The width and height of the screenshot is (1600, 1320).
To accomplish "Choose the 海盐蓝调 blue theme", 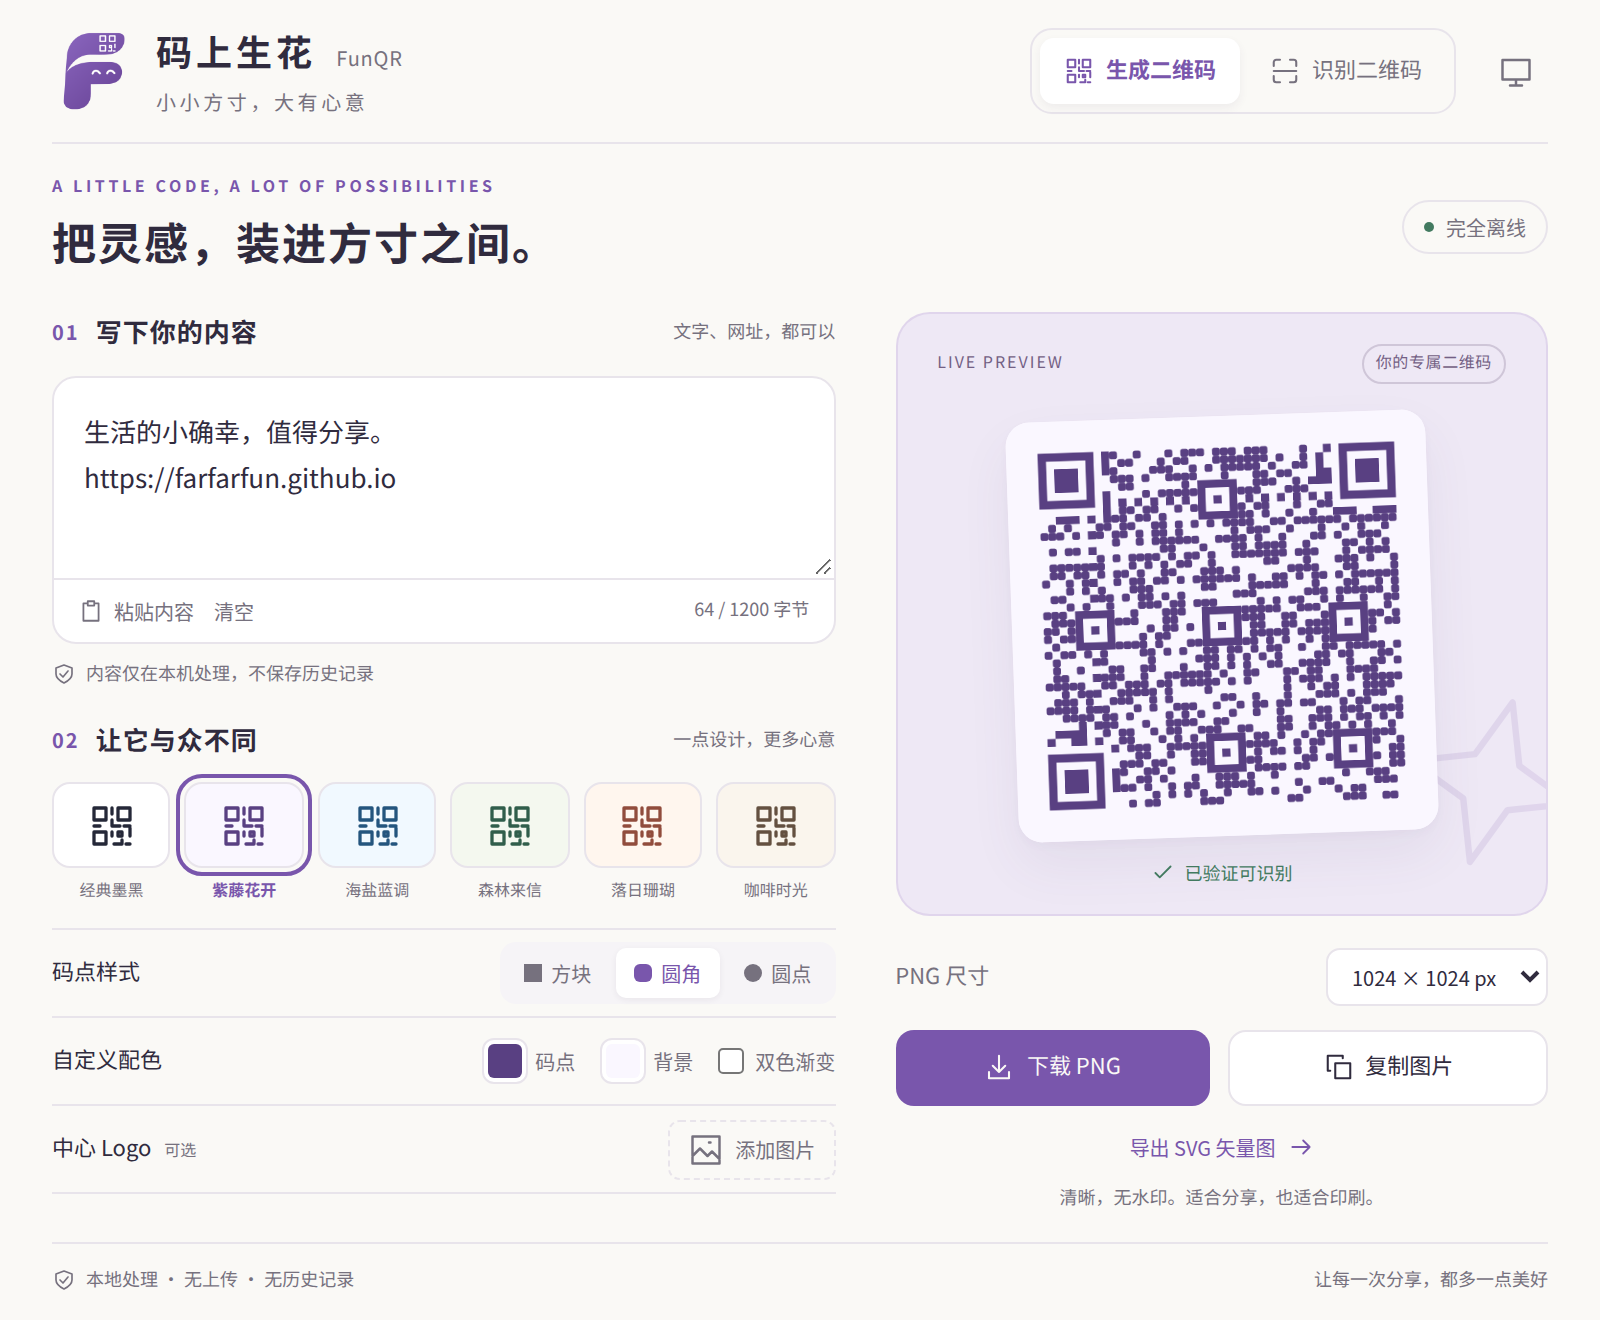I will pos(377,825).
